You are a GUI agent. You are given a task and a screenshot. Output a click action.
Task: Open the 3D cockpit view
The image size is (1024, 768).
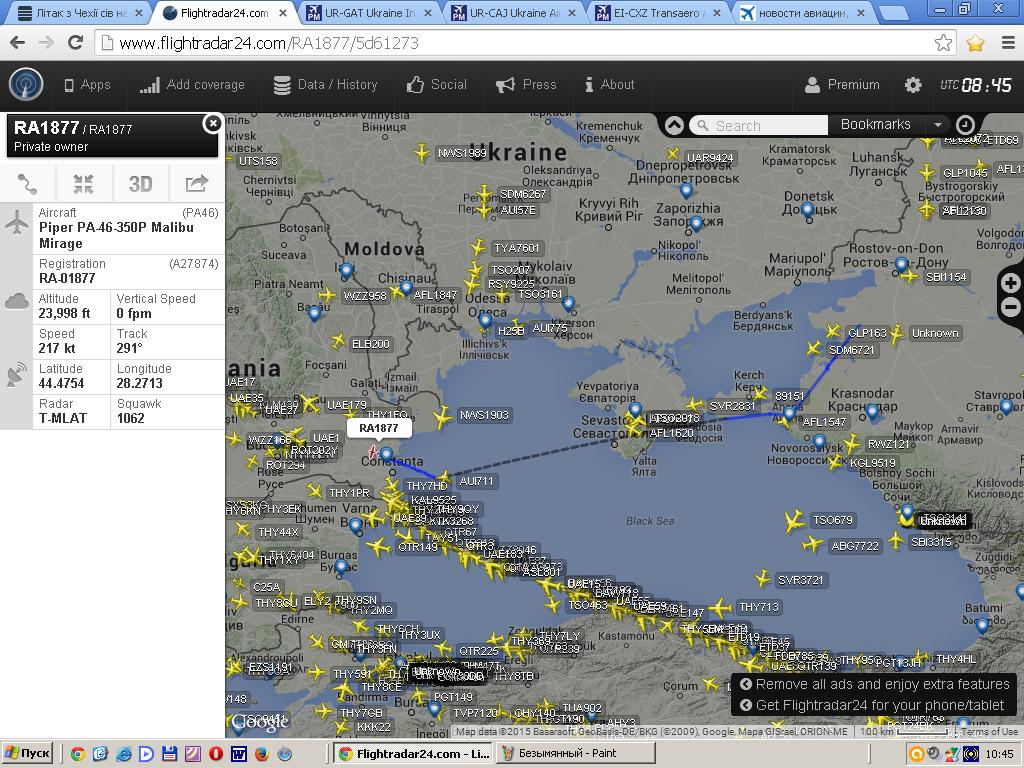(x=140, y=184)
